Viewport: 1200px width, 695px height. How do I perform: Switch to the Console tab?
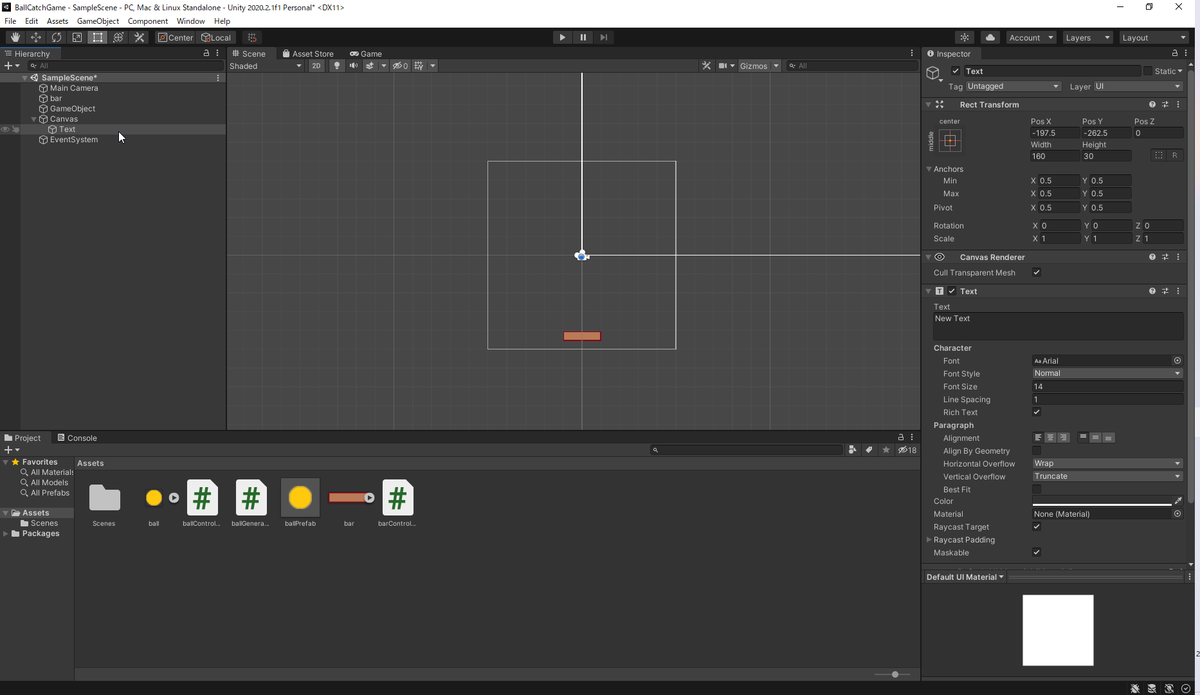(77, 438)
